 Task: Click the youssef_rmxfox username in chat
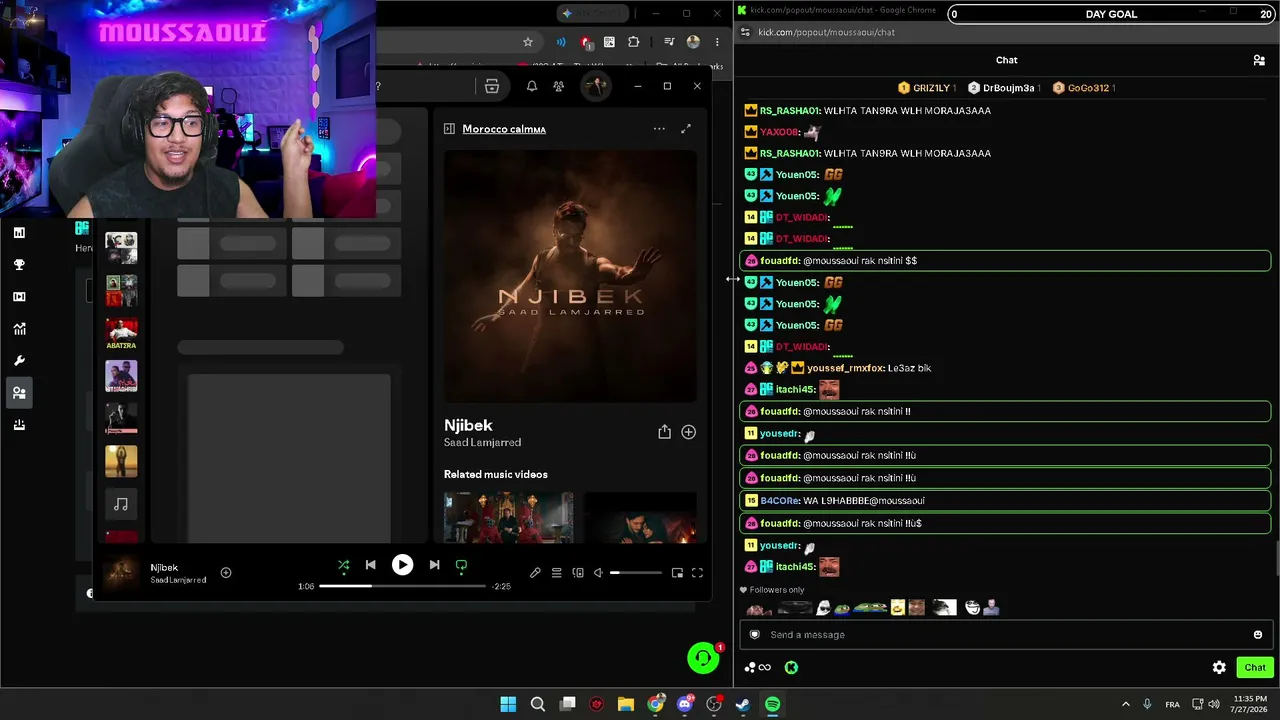(x=845, y=368)
